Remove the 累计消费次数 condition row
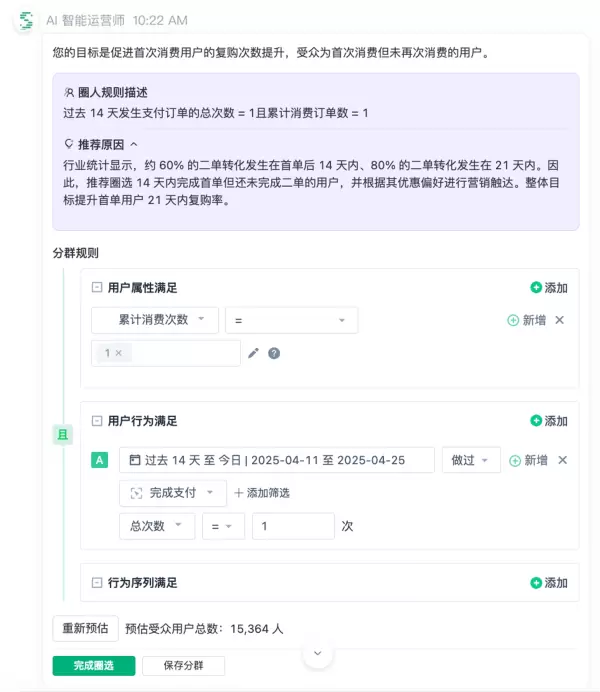The width and height of the screenshot is (600, 692). click(560, 320)
